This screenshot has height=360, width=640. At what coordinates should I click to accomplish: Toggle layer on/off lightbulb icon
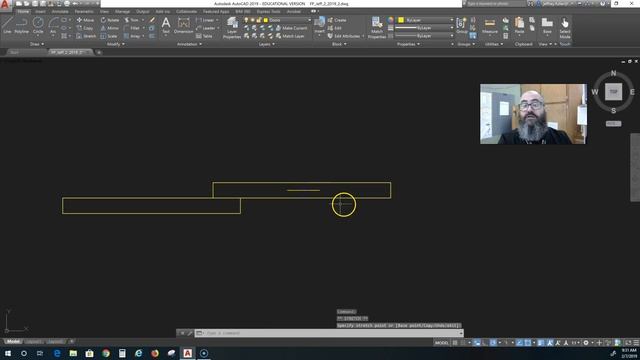coord(246,20)
